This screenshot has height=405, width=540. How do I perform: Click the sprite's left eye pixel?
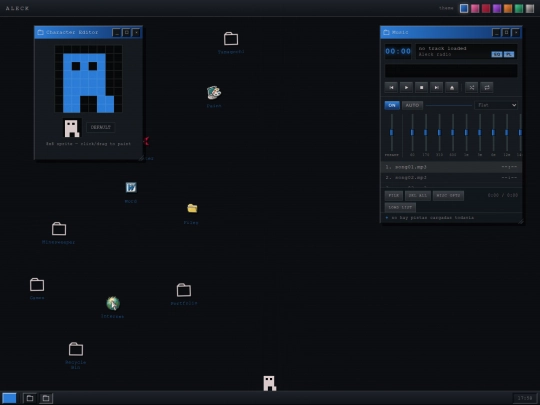(x=76, y=66)
